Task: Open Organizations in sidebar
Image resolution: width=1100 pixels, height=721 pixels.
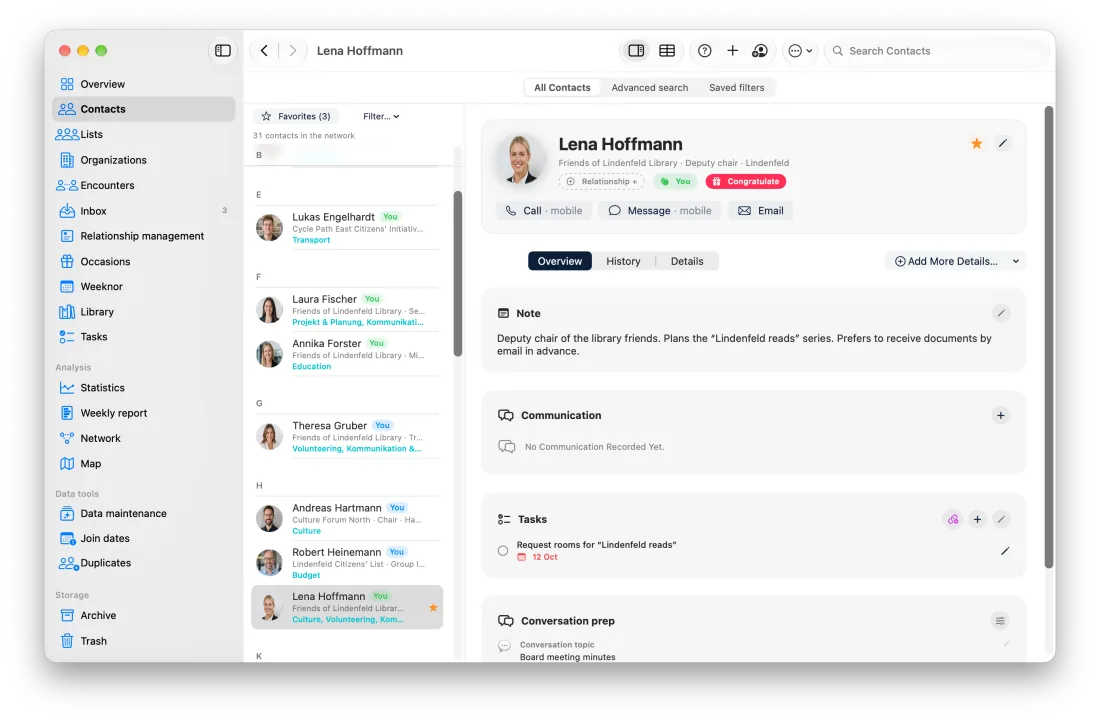Action: tap(143, 160)
